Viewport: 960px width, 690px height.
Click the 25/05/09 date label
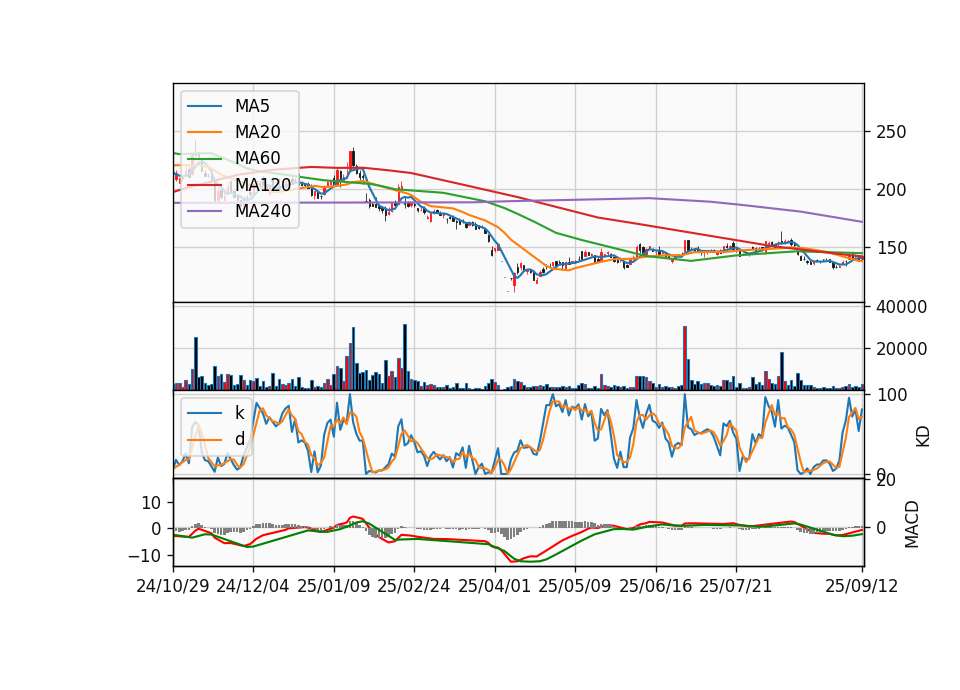pos(575,586)
